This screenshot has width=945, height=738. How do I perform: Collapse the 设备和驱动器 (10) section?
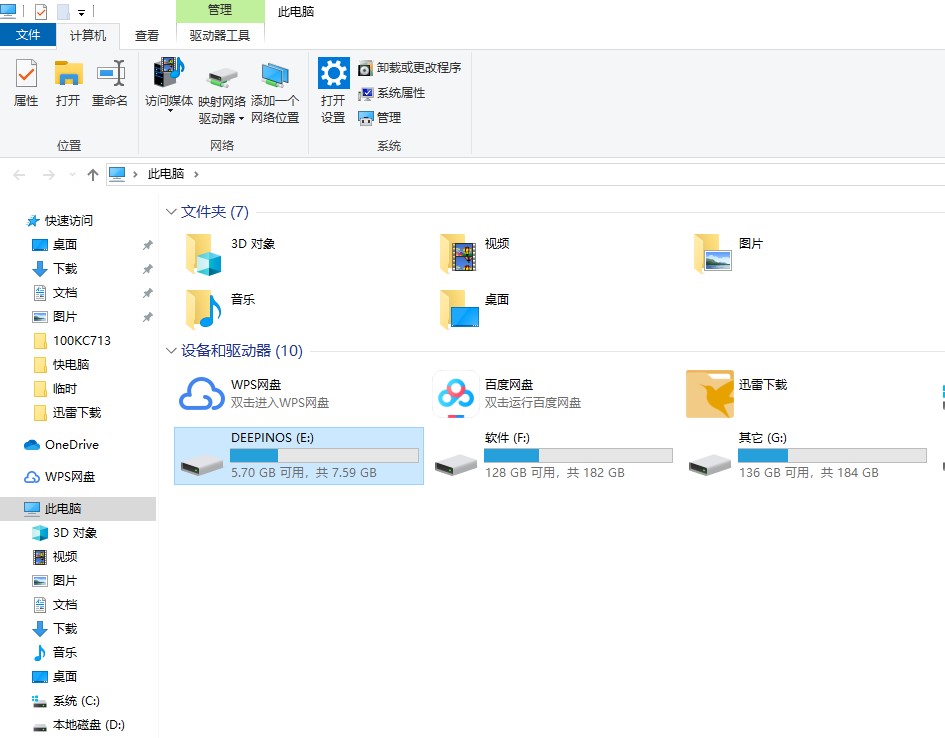171,351
